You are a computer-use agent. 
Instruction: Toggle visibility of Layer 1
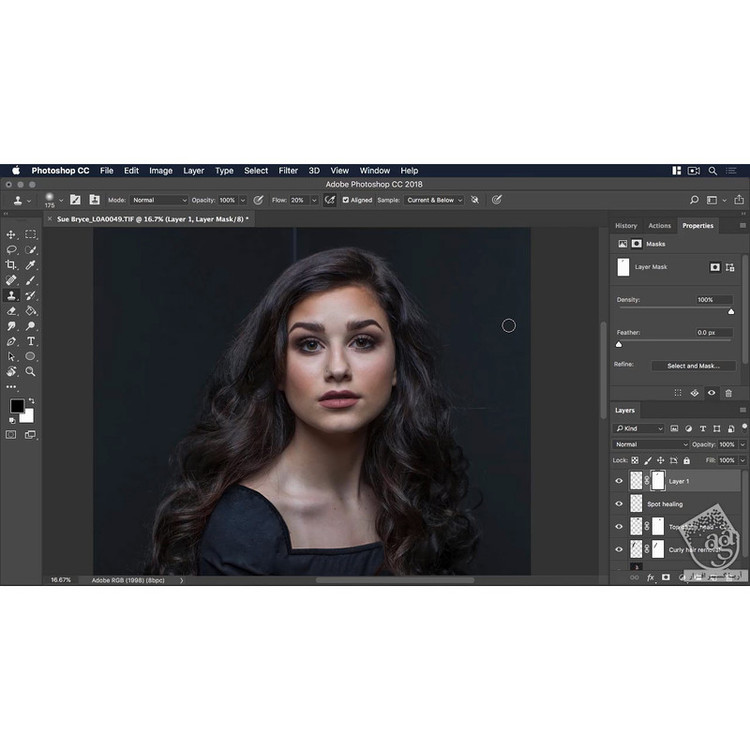coord(619,481)
